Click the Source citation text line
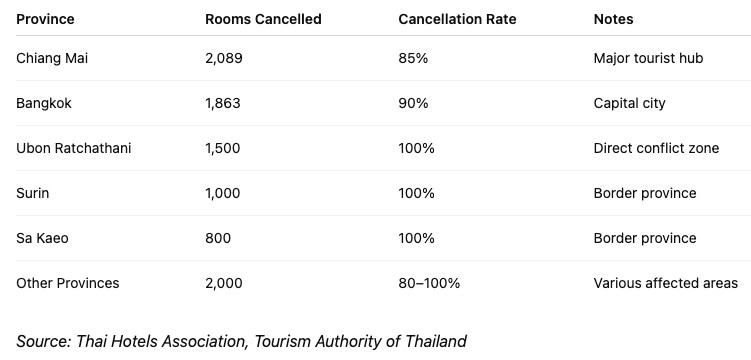 click(x=241, y=341)
